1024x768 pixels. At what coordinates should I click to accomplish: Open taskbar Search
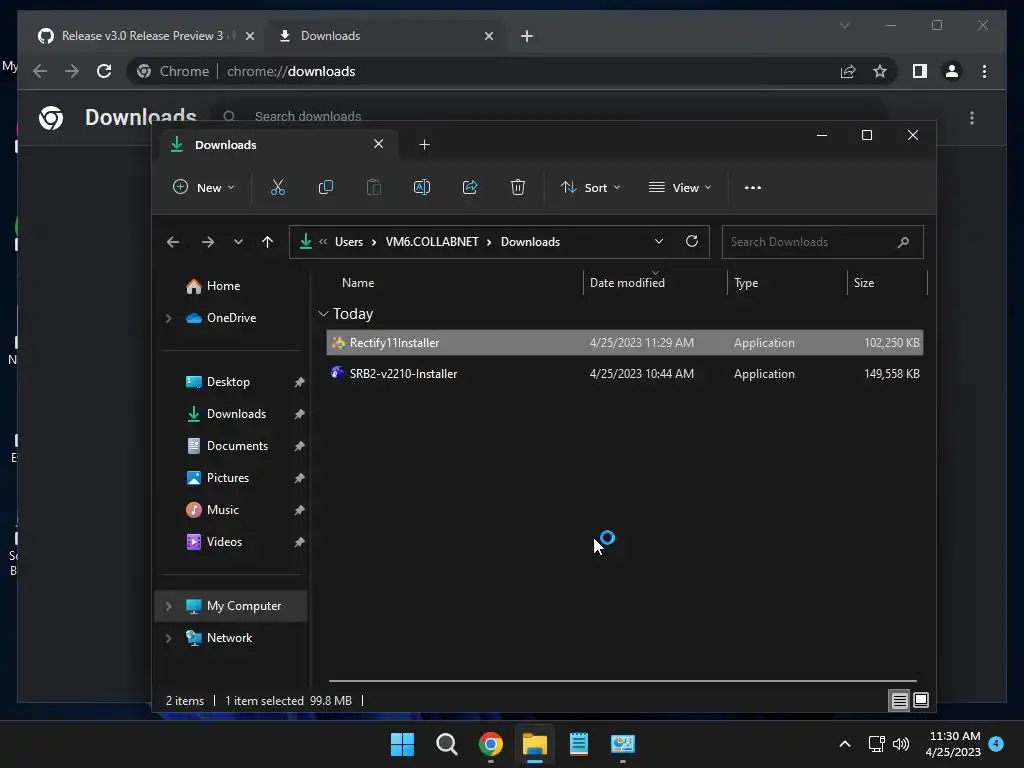(447, 744)
